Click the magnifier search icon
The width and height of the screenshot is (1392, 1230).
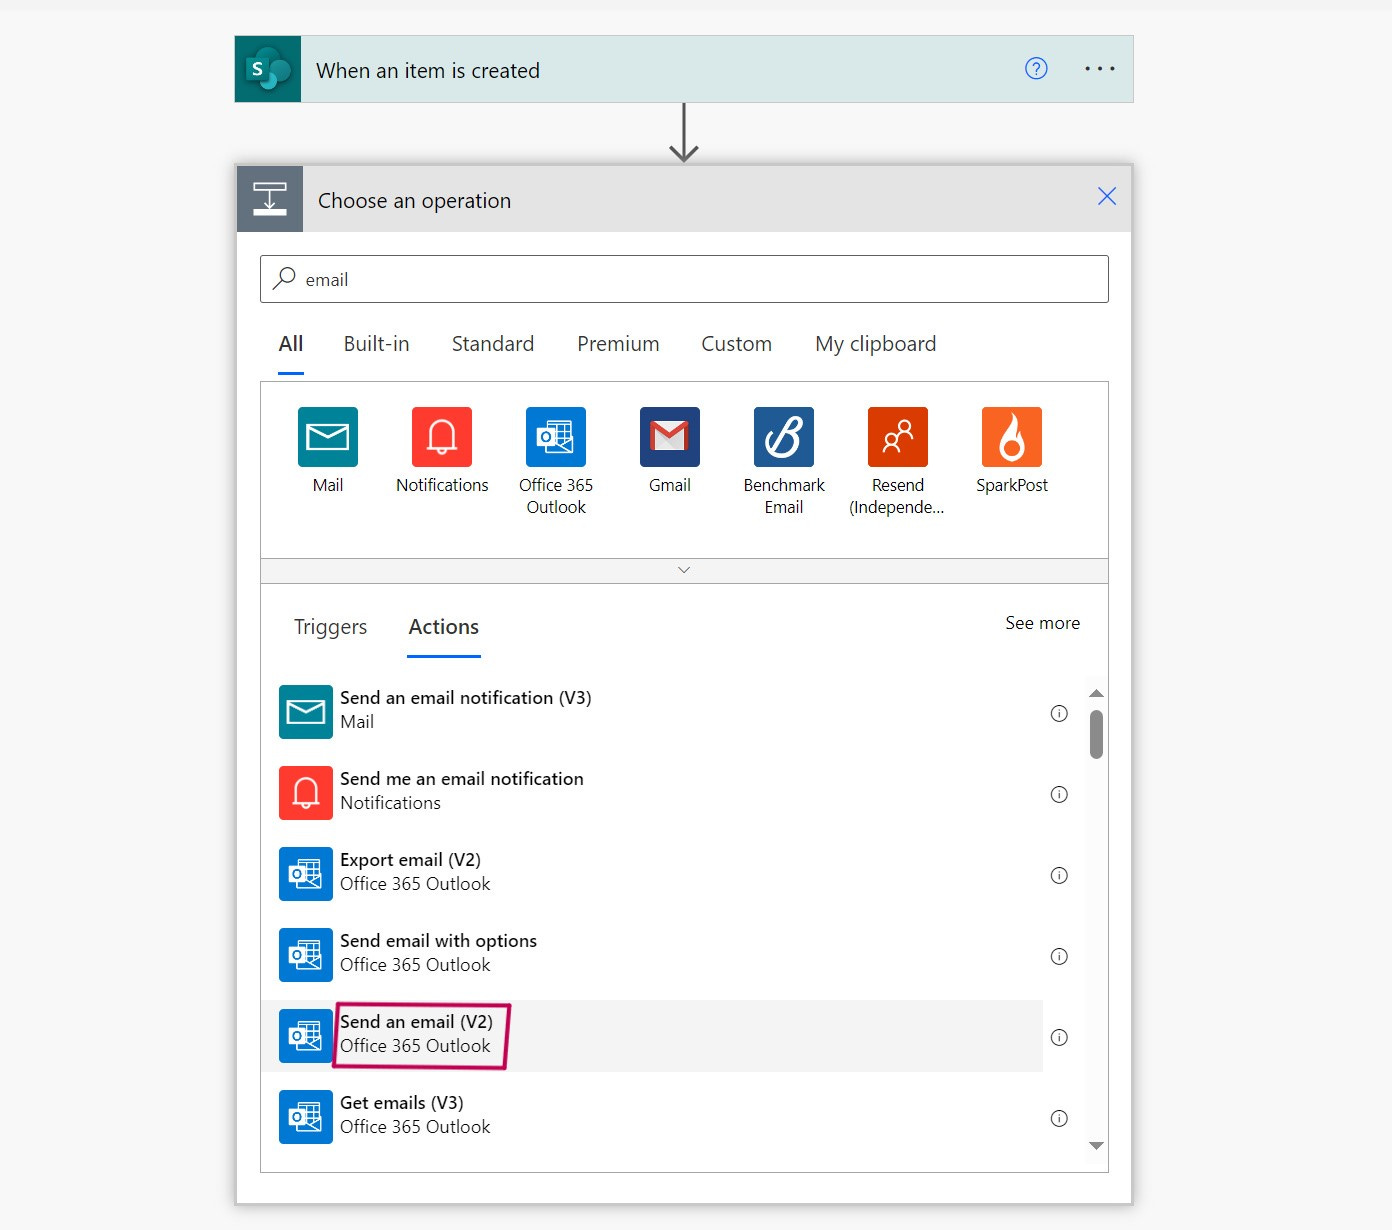[x=285, y=278]
